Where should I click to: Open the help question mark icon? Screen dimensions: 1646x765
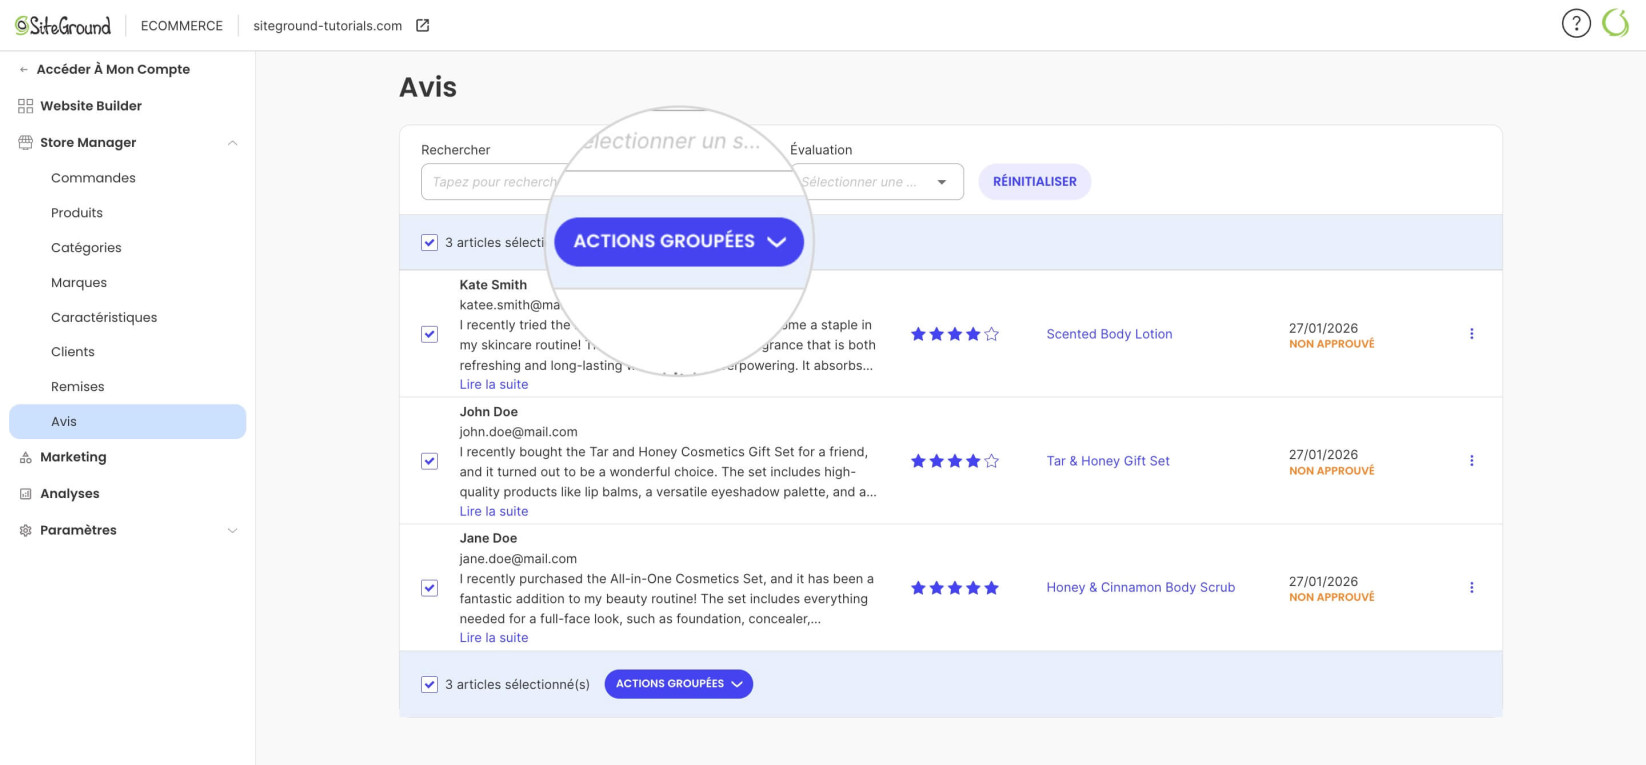coord(1576,23)
